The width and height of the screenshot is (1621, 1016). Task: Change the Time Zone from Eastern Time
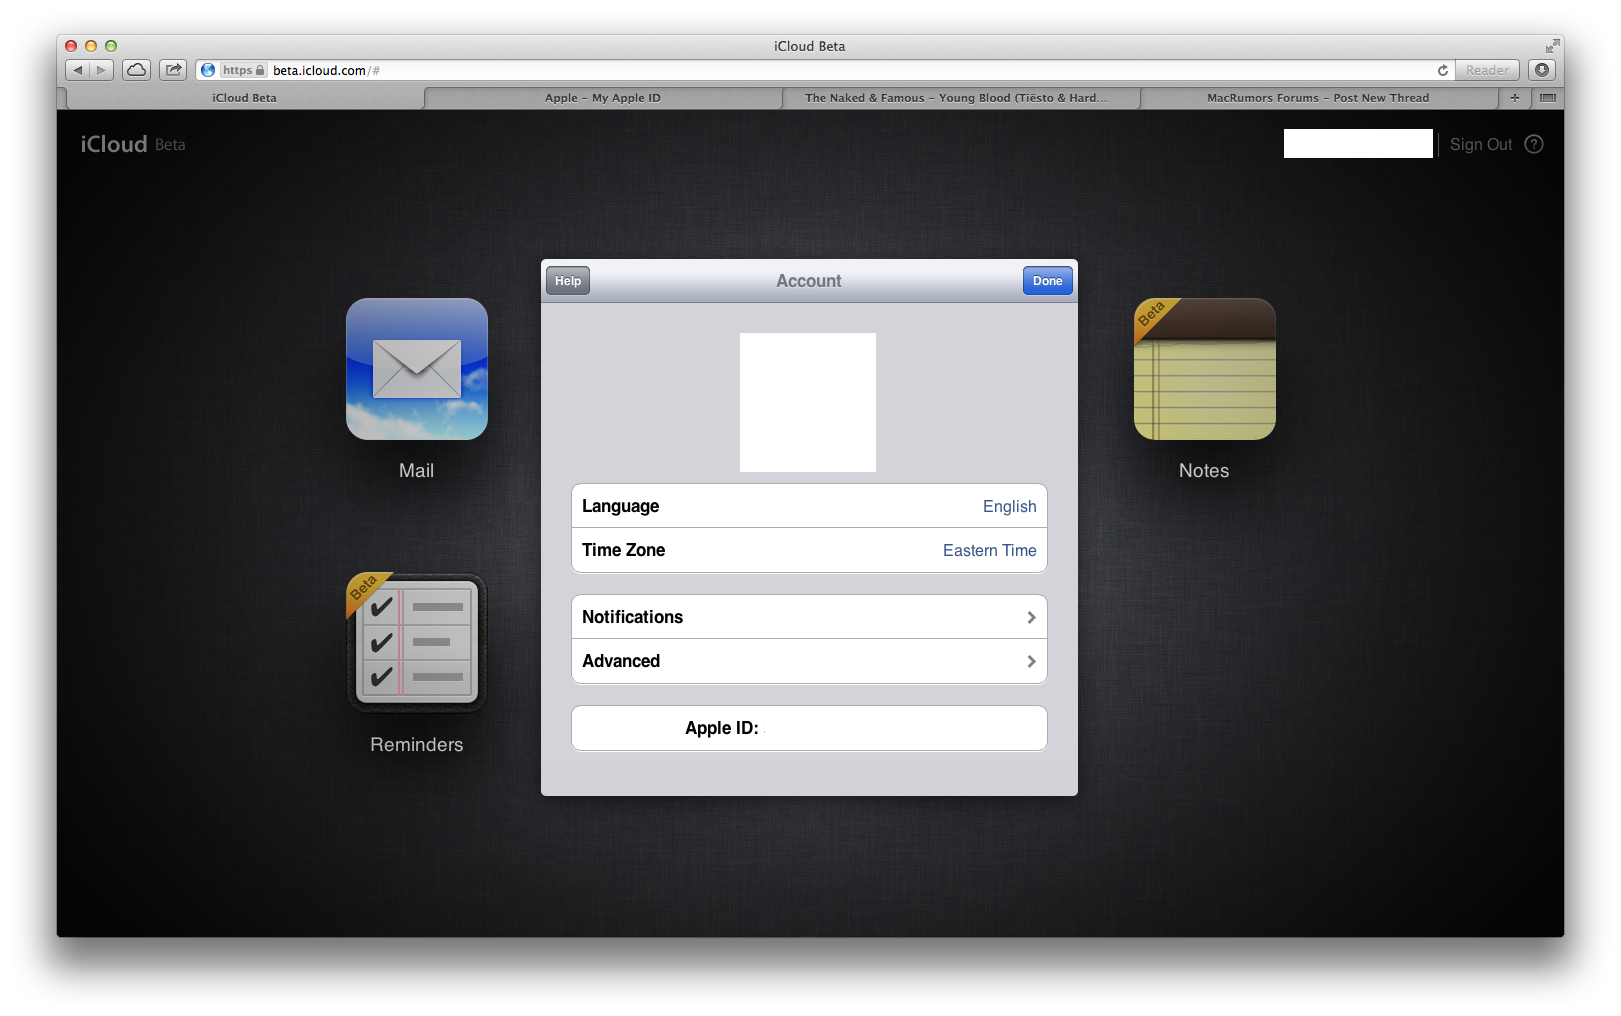point(809,550)
